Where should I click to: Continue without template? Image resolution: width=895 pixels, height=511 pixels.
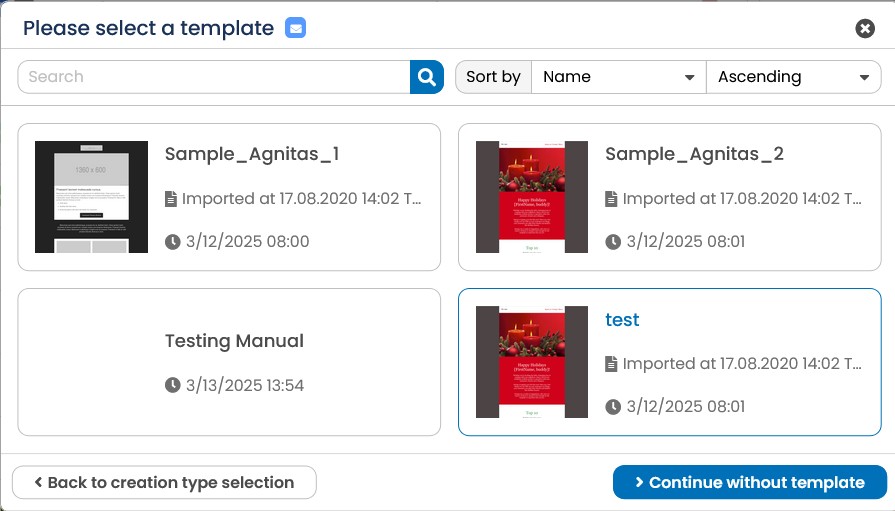(x=750, y=482)
